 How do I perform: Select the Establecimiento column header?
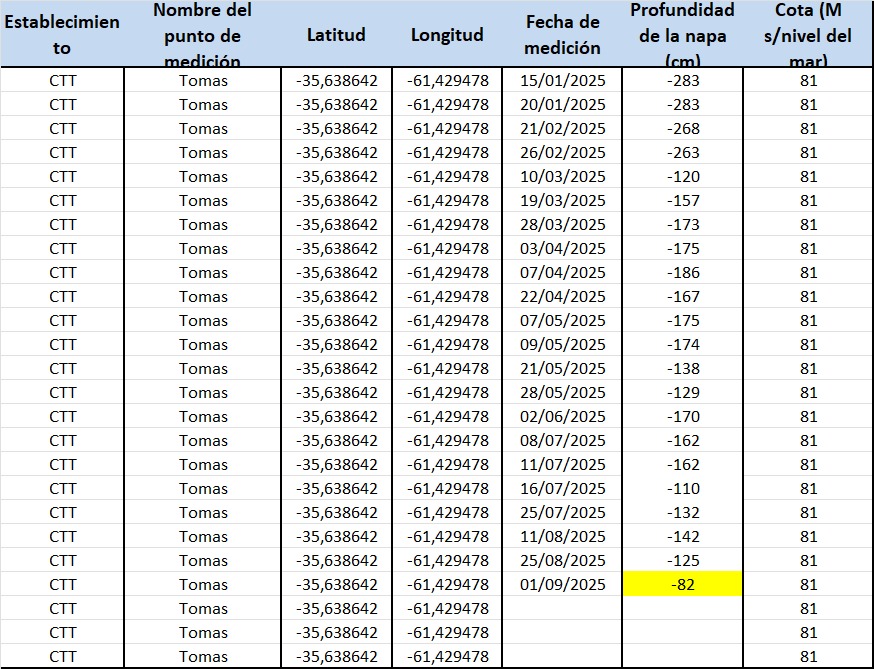(x=62, y=35)
